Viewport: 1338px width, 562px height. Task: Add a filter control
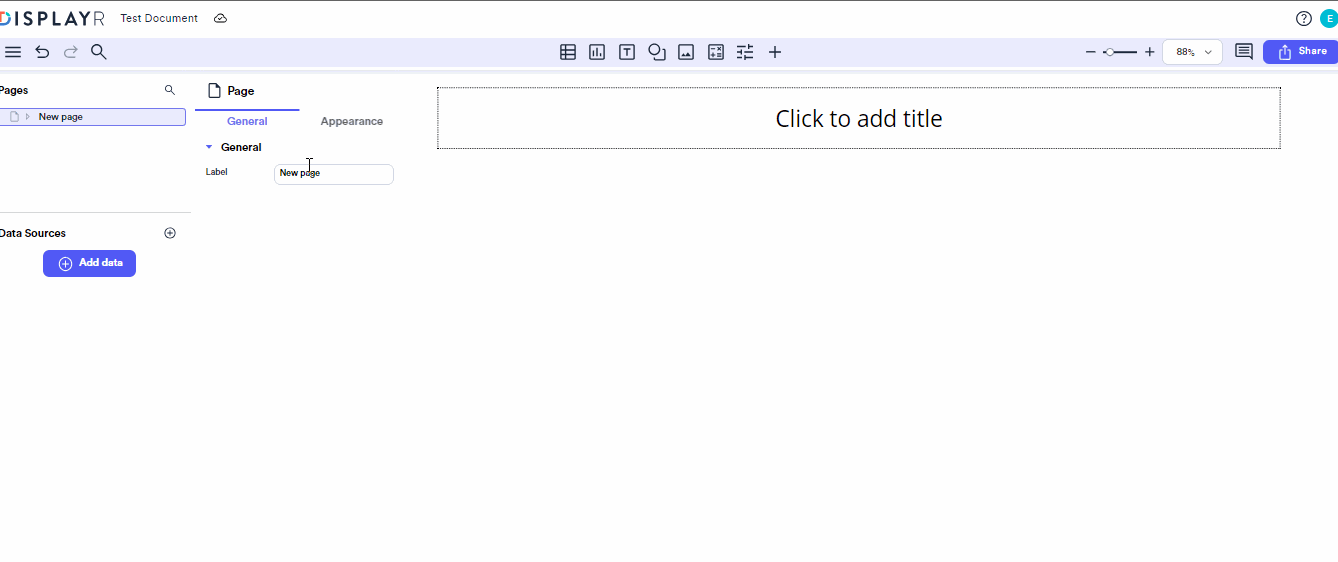pos(745,52)
